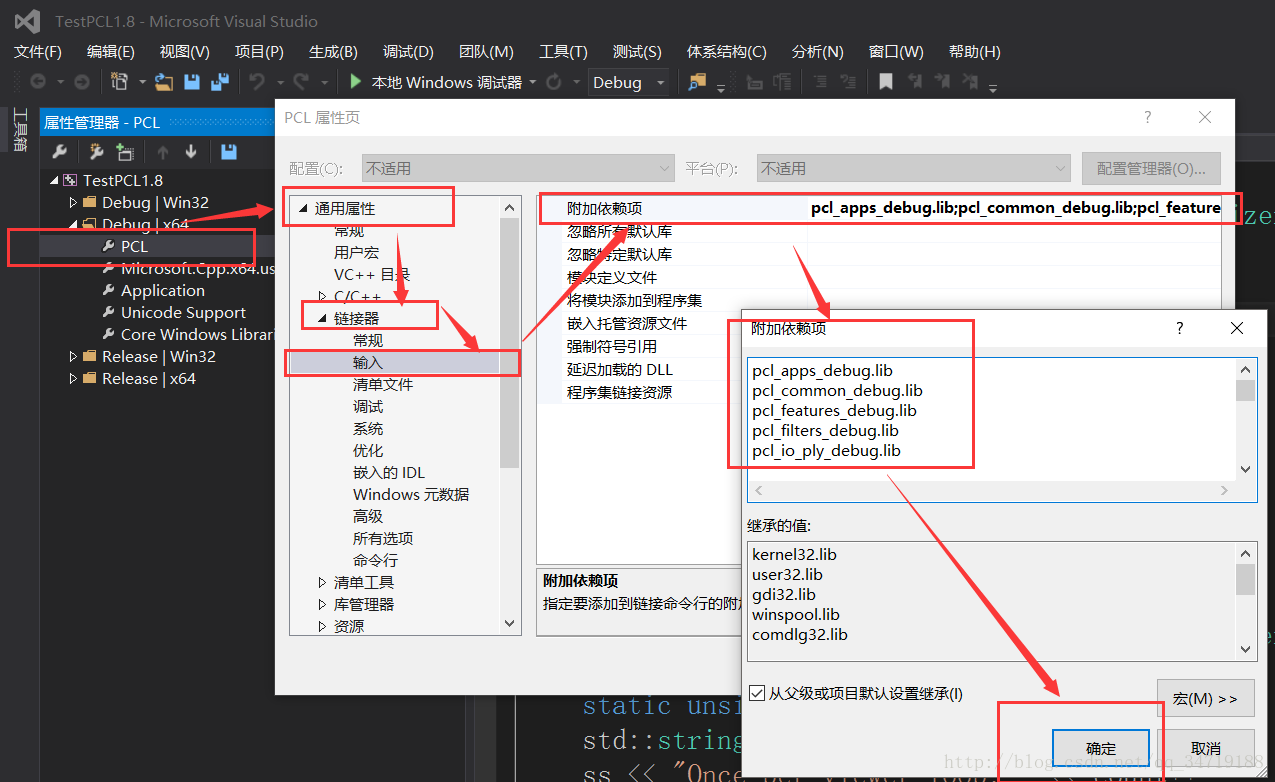Click the move down arrow in Property Manager
Screen dimensions: 1275x782
(x=191, y=152)
